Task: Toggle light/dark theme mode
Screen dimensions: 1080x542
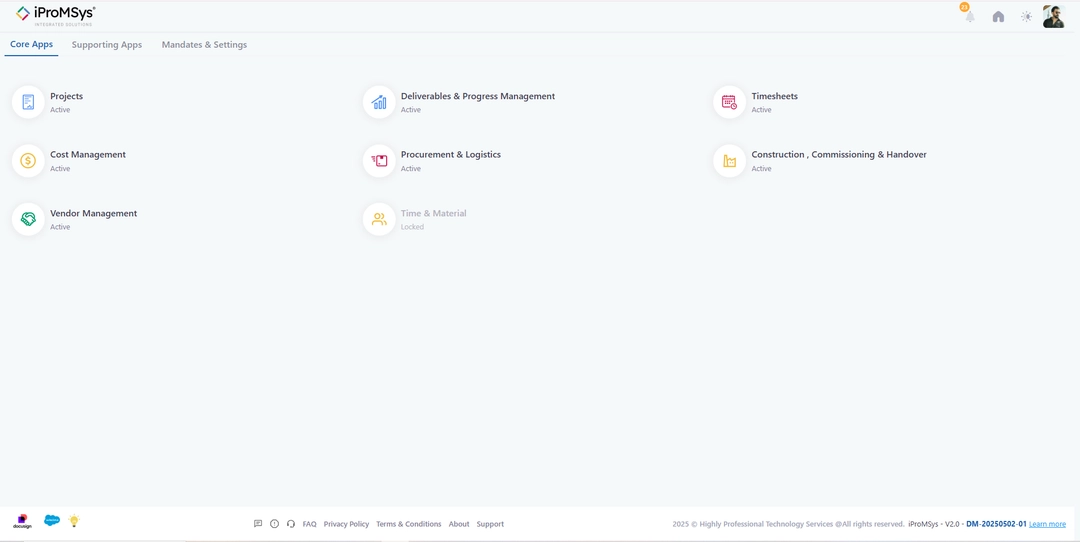Action: pyautogui.click(x=1026, y=17)
